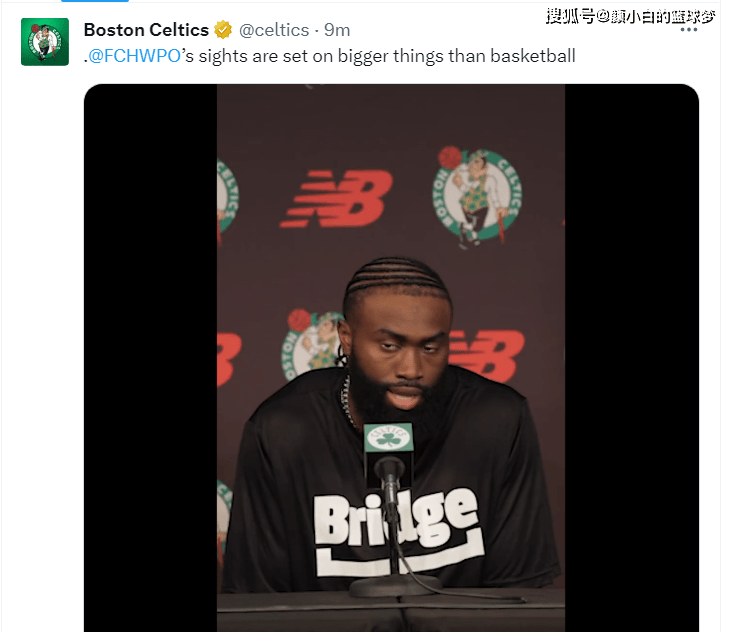Click the black letterbox area left of video
Viewport: 730px width, 632px height.
click(150, 358)
